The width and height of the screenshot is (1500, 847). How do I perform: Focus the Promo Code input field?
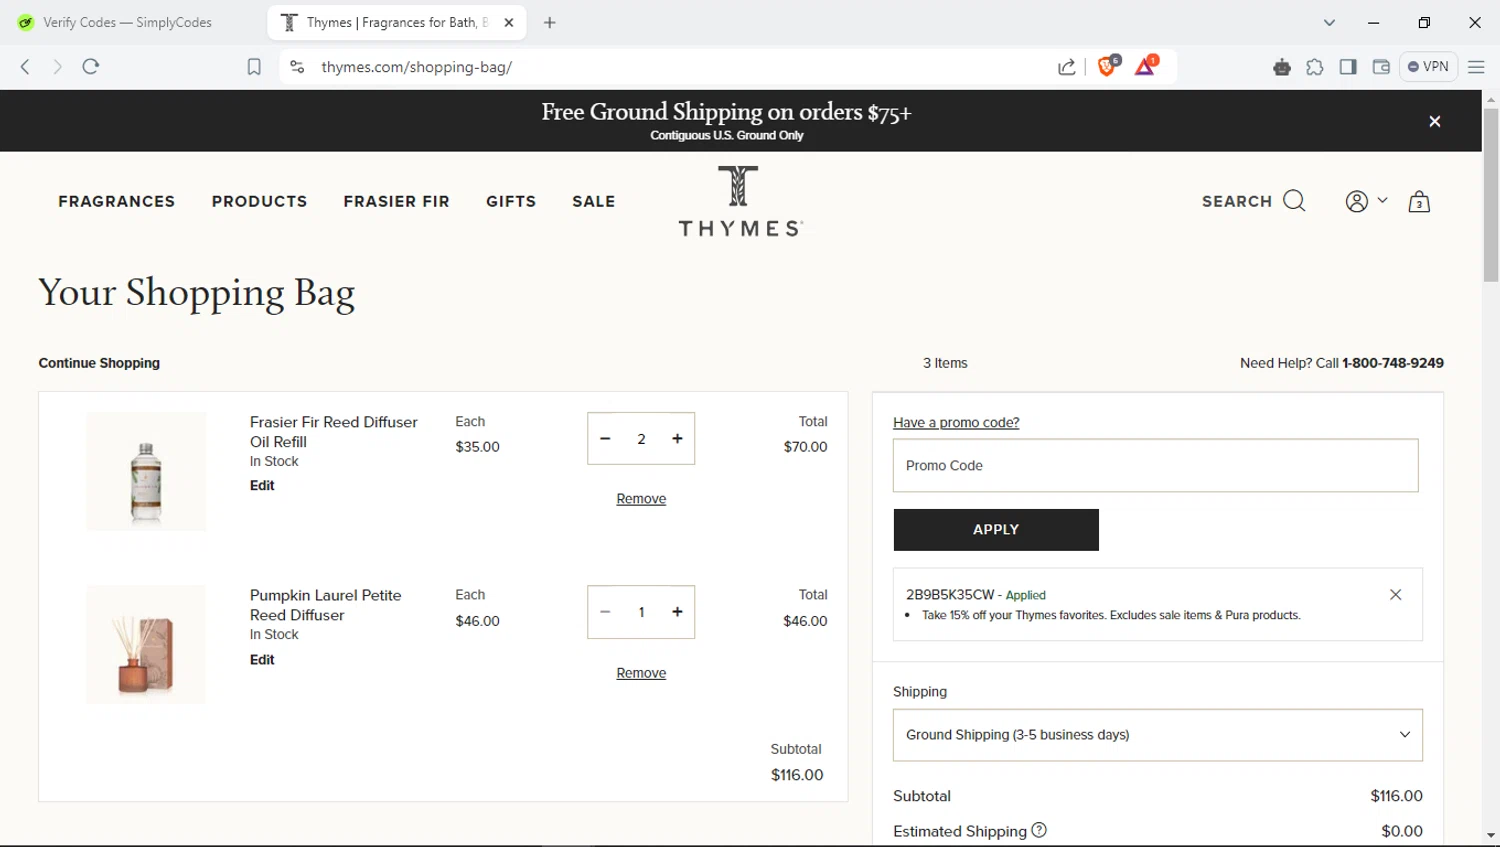pyautogui.click(x=1155, y=465)
